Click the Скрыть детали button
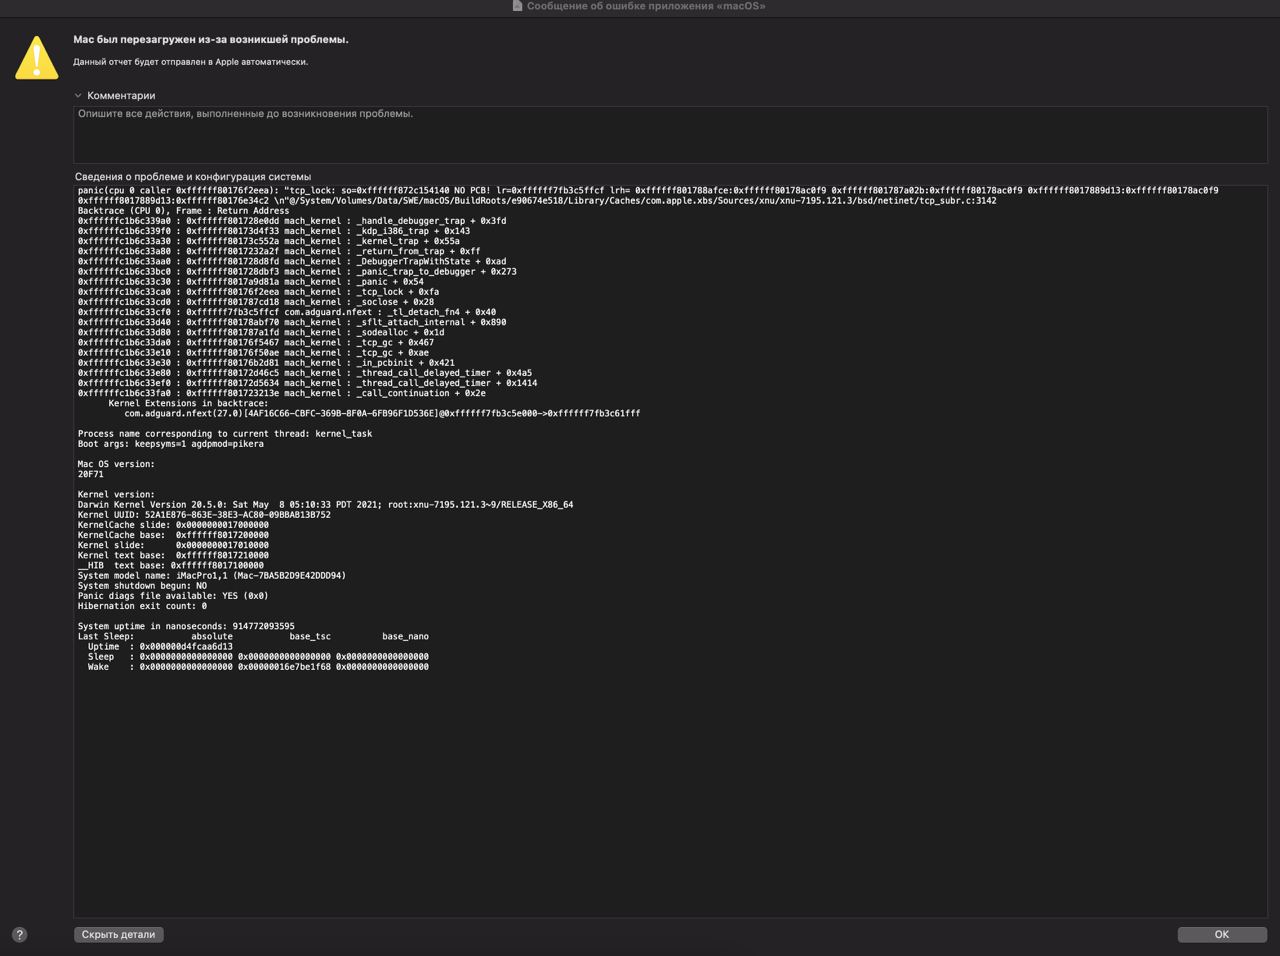The image size is (1280, 956). click(118, 934)
